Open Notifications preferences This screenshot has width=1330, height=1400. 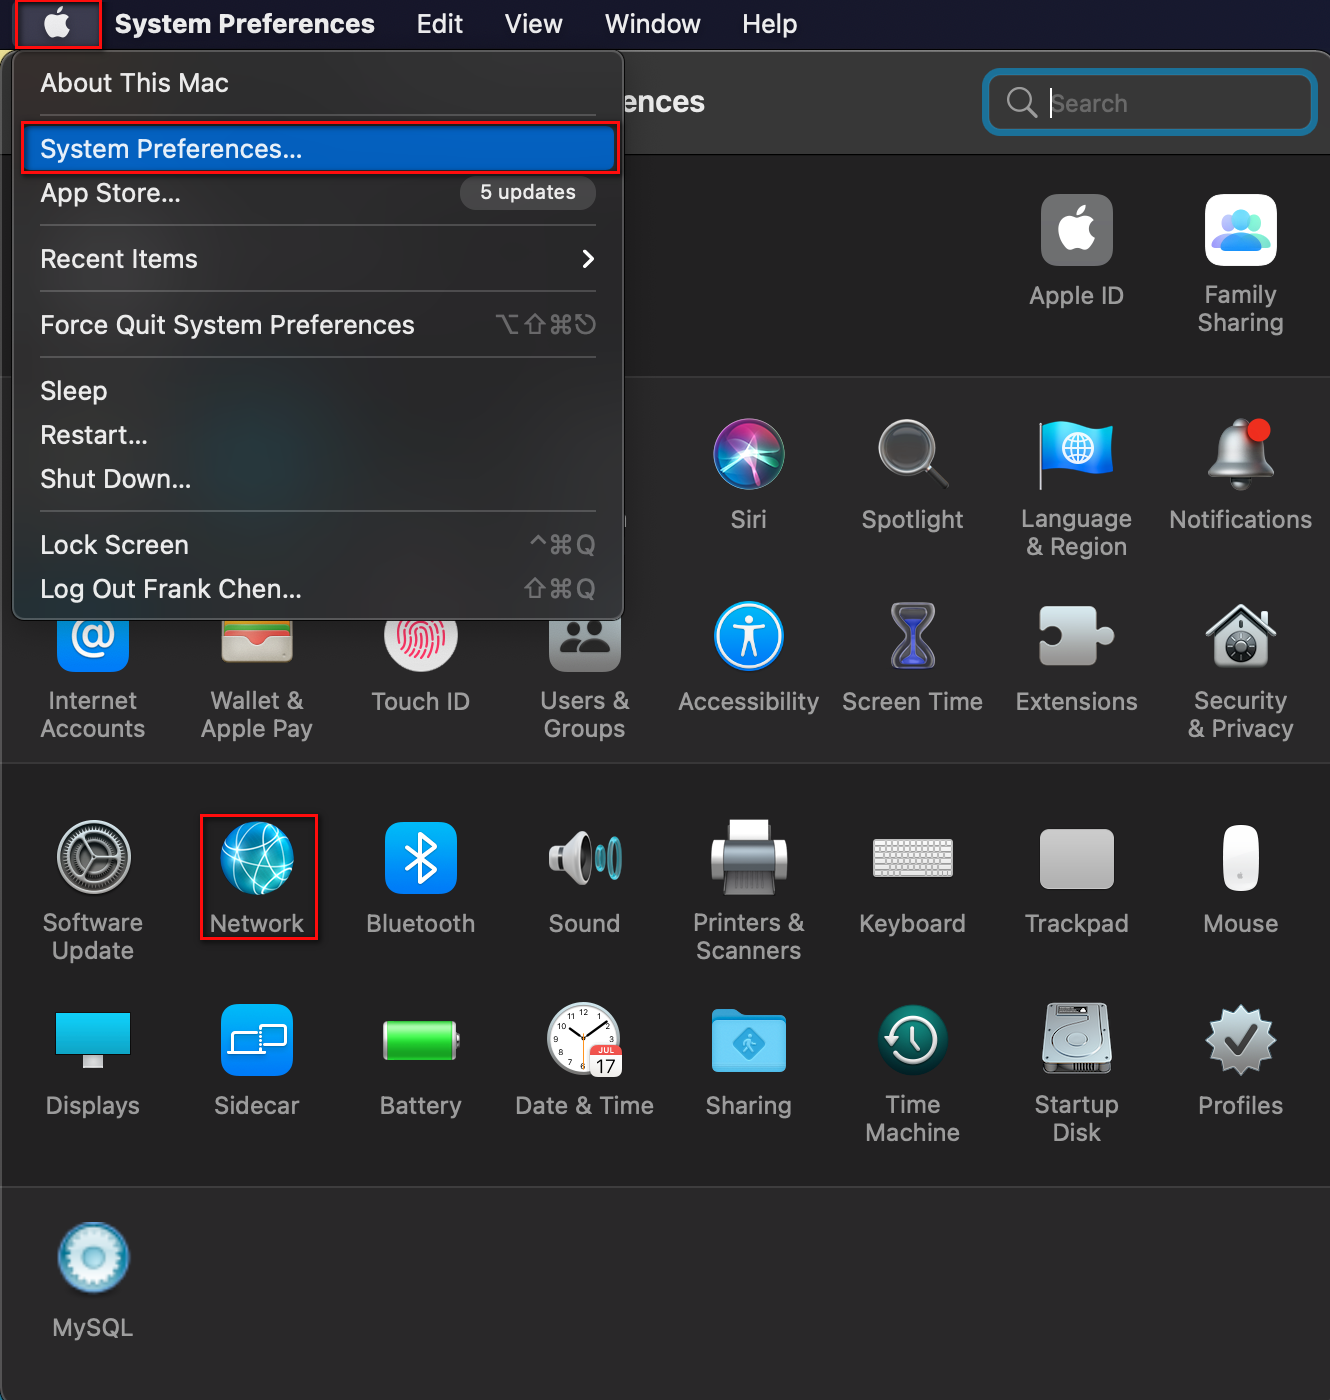[1240, 475]
